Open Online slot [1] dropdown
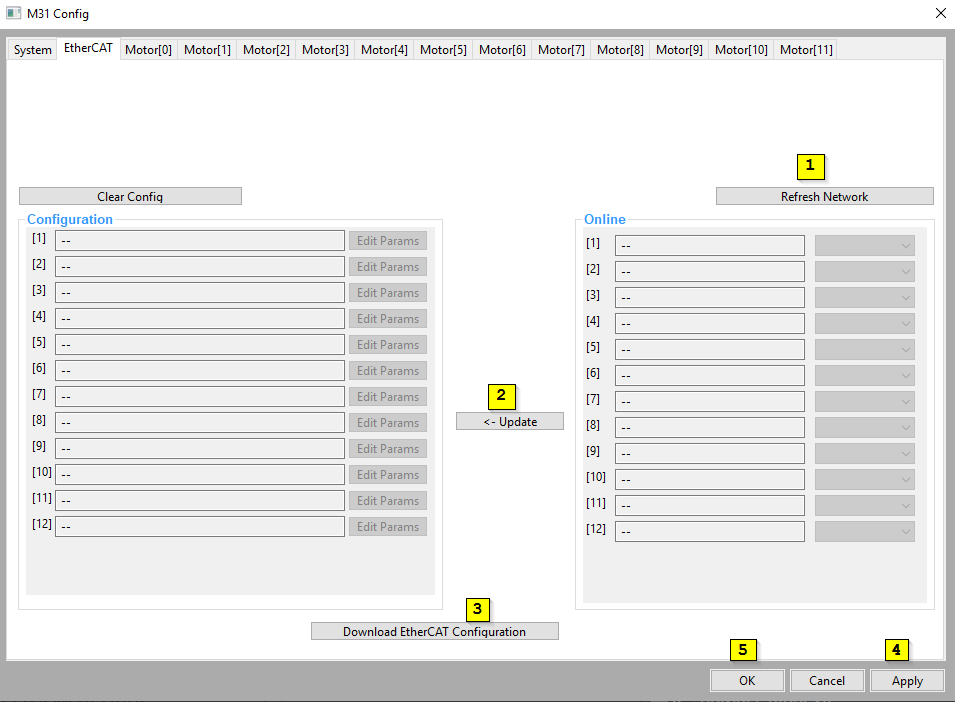 click(865, 245)
